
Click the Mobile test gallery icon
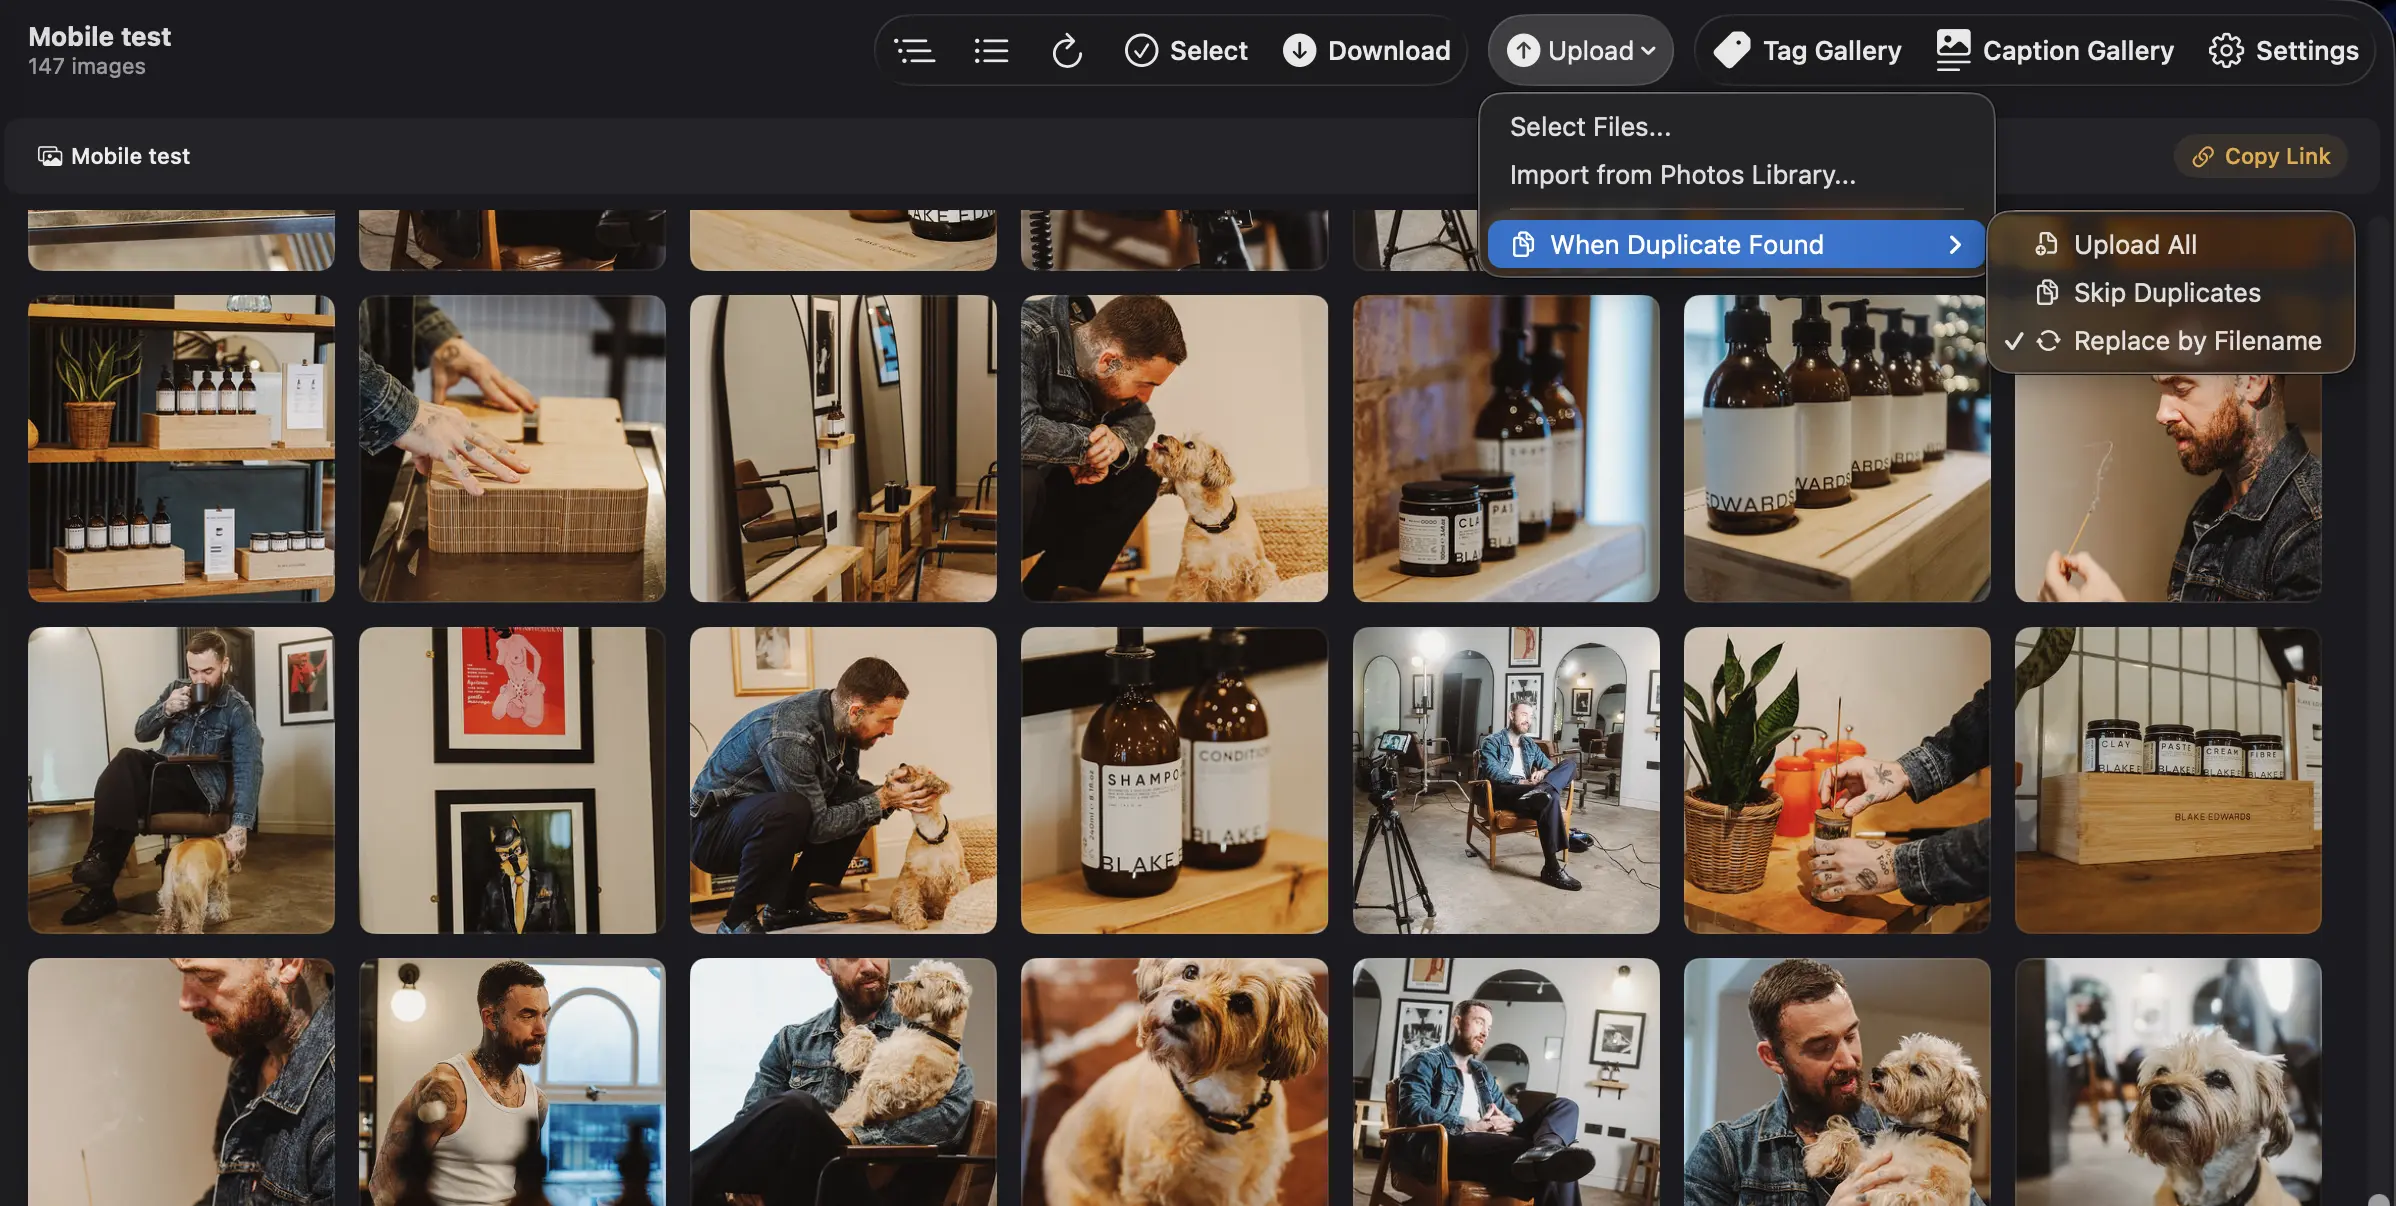click(x=50, y=156)
